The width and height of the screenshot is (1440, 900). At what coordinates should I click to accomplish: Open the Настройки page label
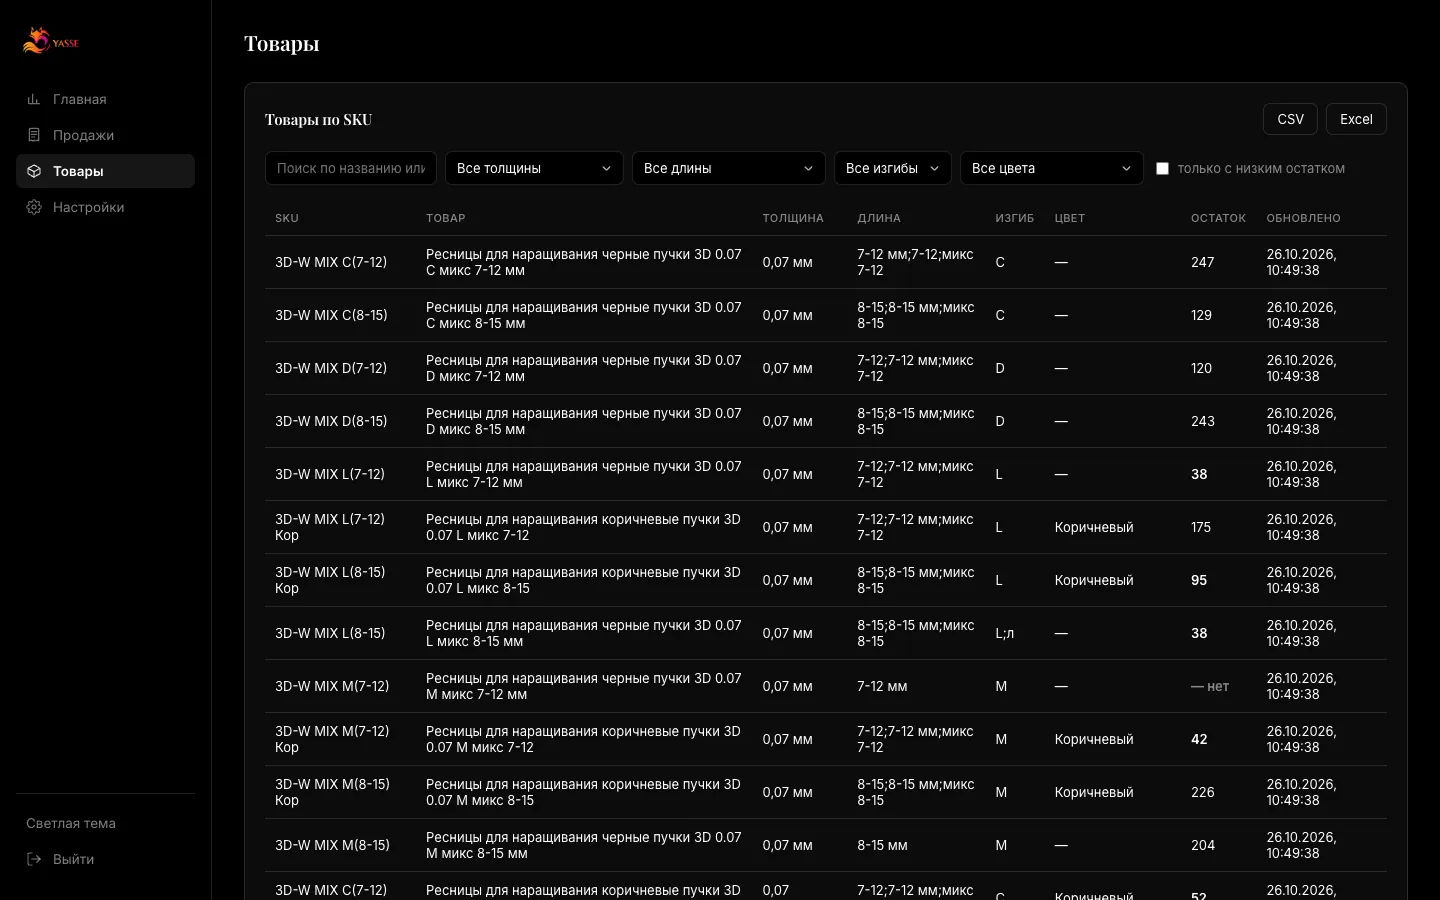point(88,207)
